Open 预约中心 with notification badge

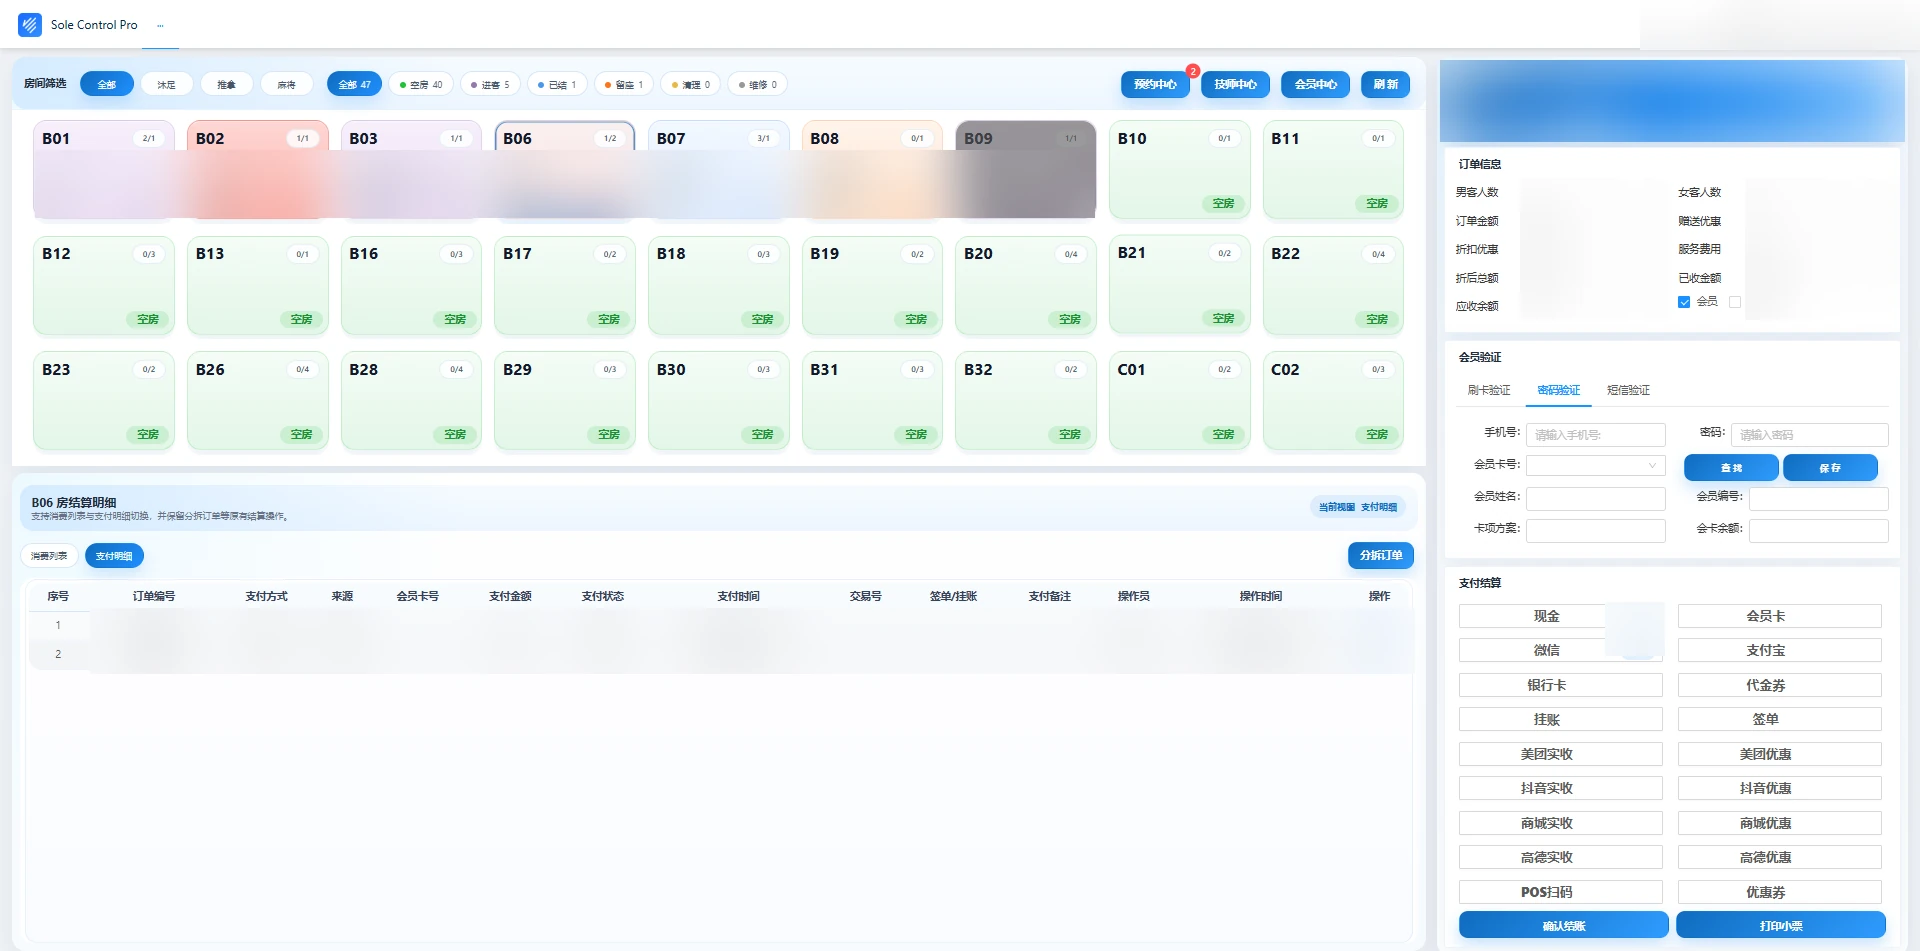click(1156, 85)
